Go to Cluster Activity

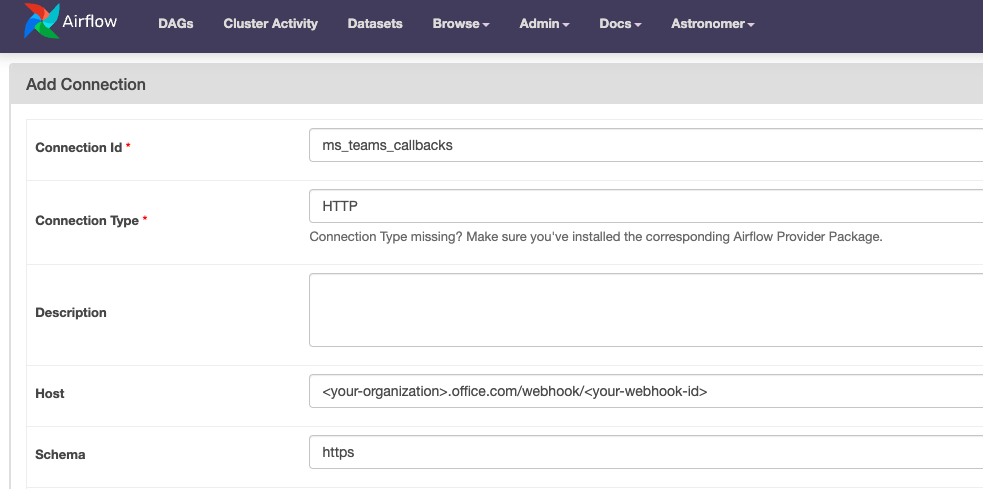point(270,24)
